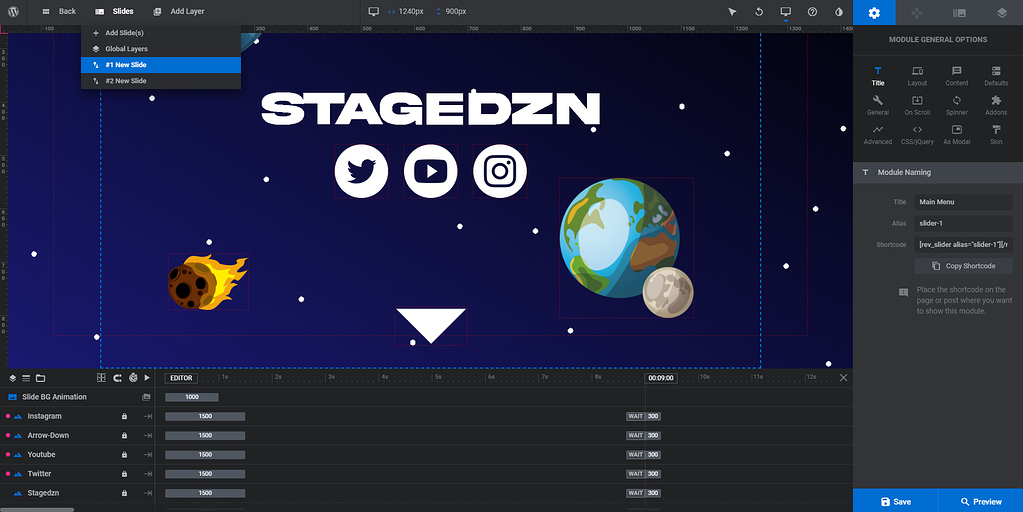Screen dimensions: 1023x512
Task: Click the EDITOR button in timeline
Action: [x=181, y=378]
